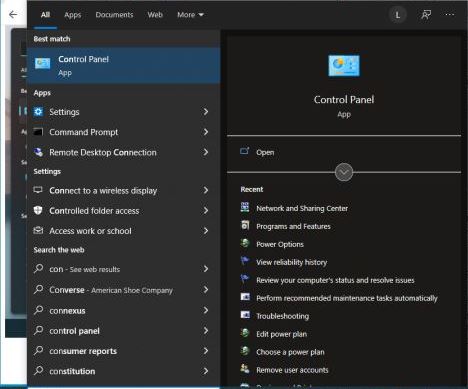The height and width of the screenshot is (389, 468).
Task: Click the consumer reports suggestion text
Action: pyautogui.click(x=83, y=351)
